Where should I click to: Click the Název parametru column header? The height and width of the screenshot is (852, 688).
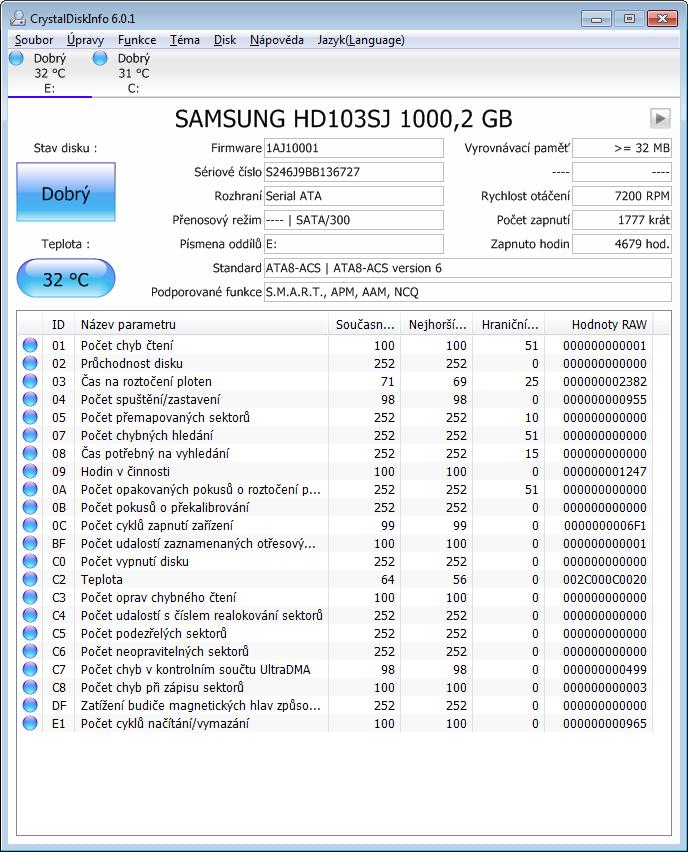click(x=201, y=324)
